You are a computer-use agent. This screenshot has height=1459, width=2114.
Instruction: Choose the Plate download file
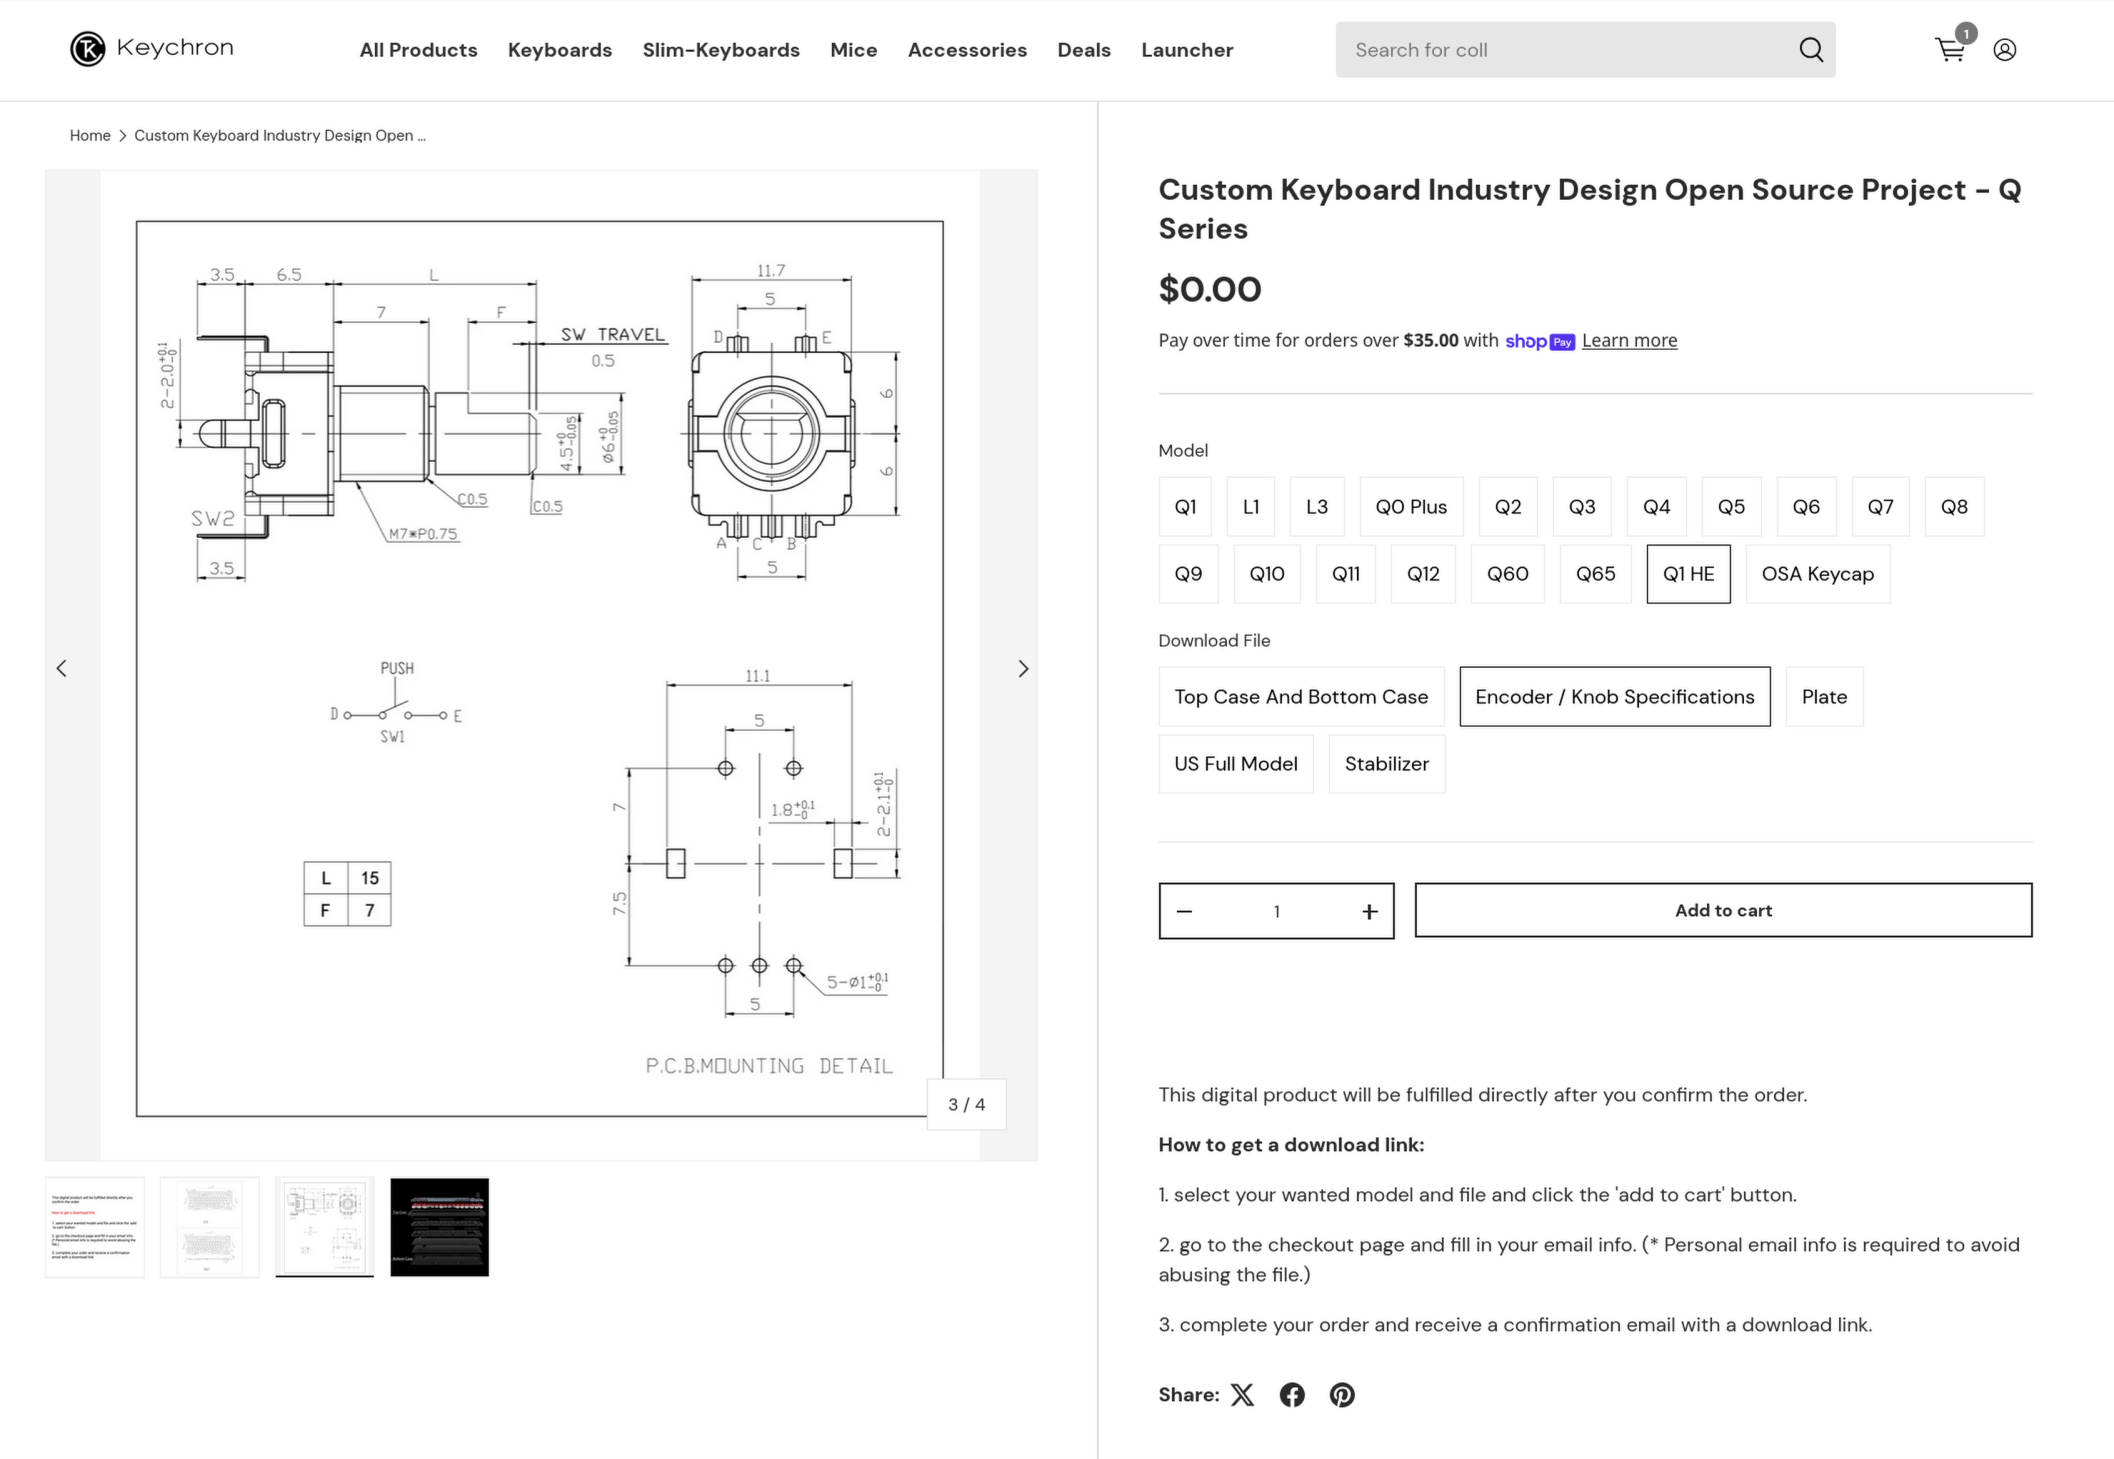(x=1824, y=696)
